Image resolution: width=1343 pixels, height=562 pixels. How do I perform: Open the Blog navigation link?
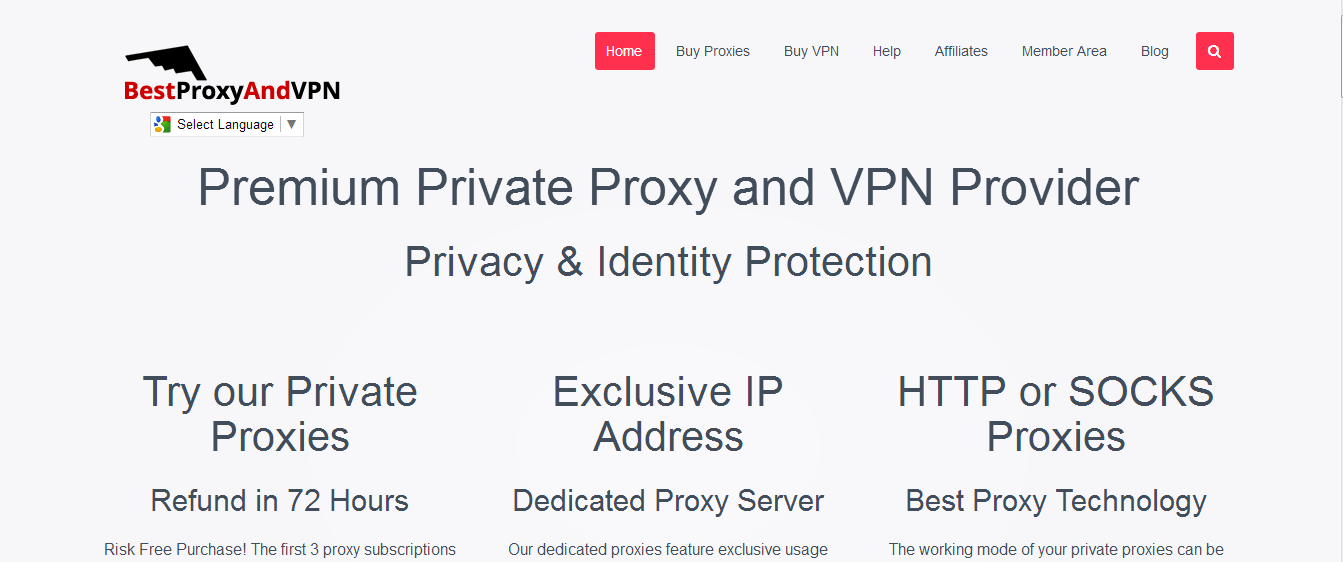click(1154, 51)
